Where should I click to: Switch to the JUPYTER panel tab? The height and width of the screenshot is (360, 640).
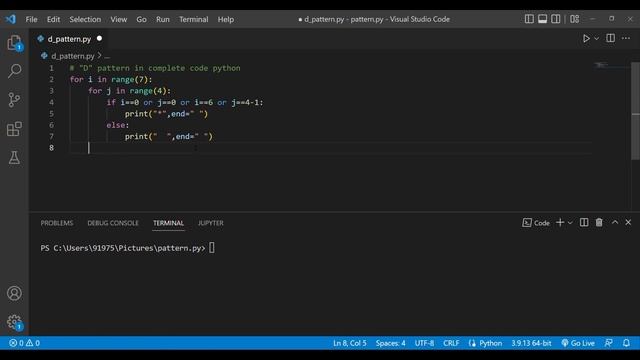click(211, 223)
